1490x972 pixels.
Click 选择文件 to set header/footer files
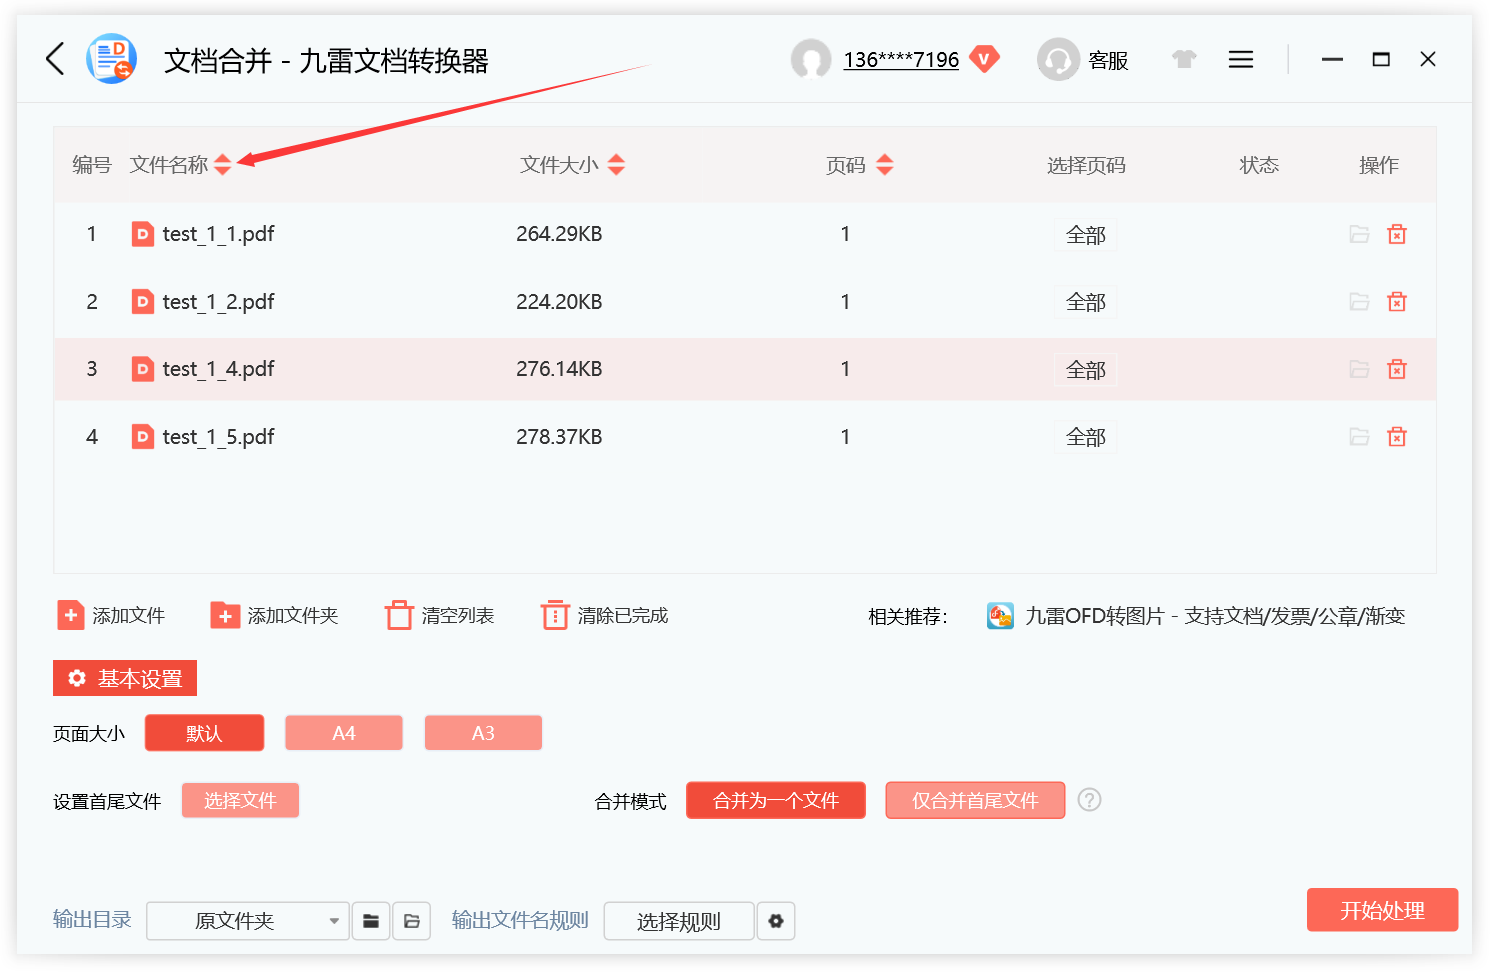pyautogui.click(x=240, y=800)
